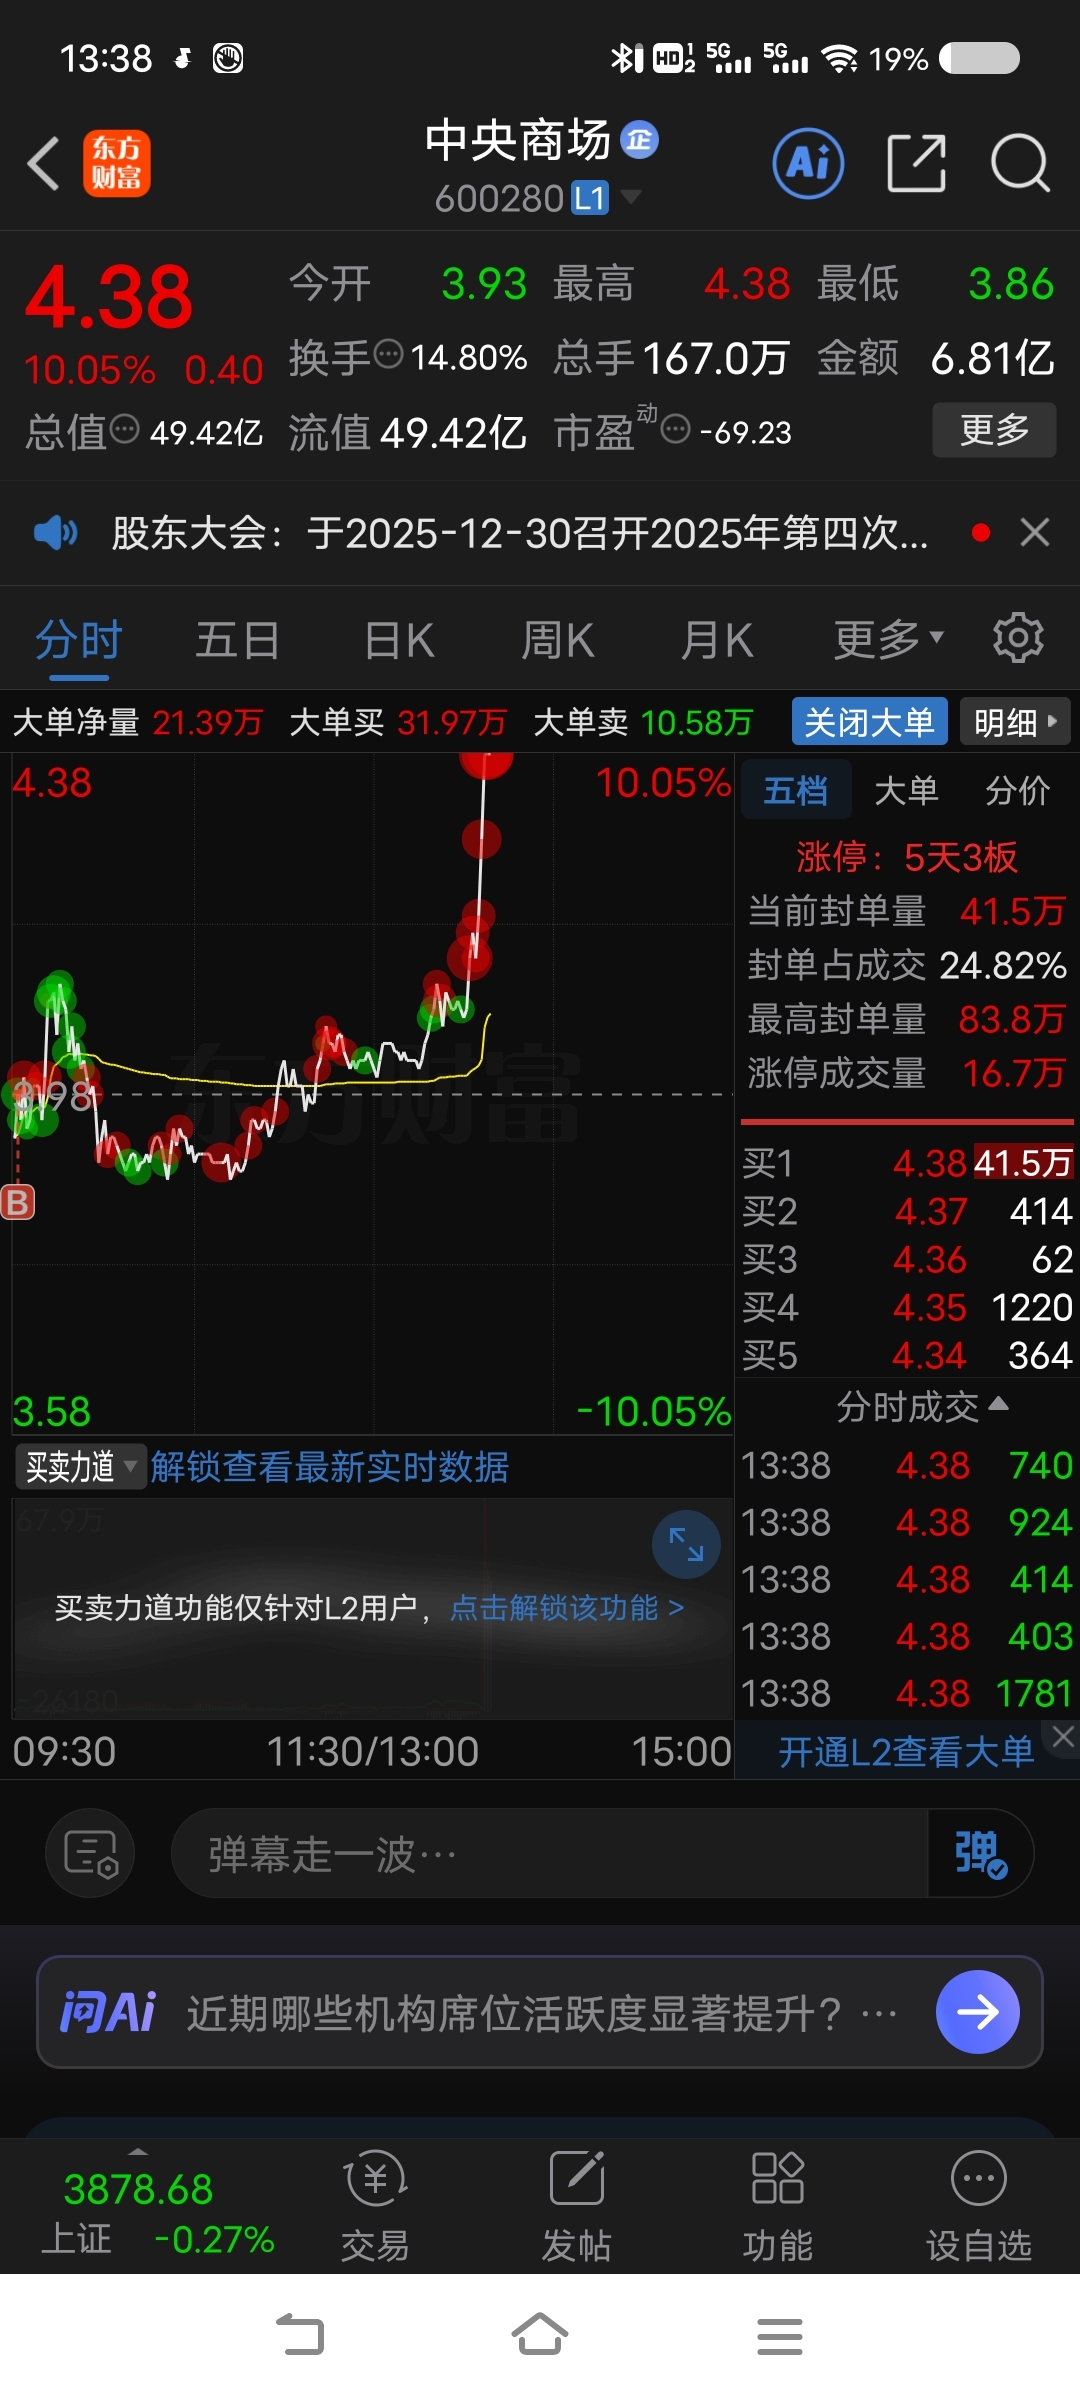1080x2400 pixels.
Task: Open the 交易 trade icon
Action: click(375, 2207)
